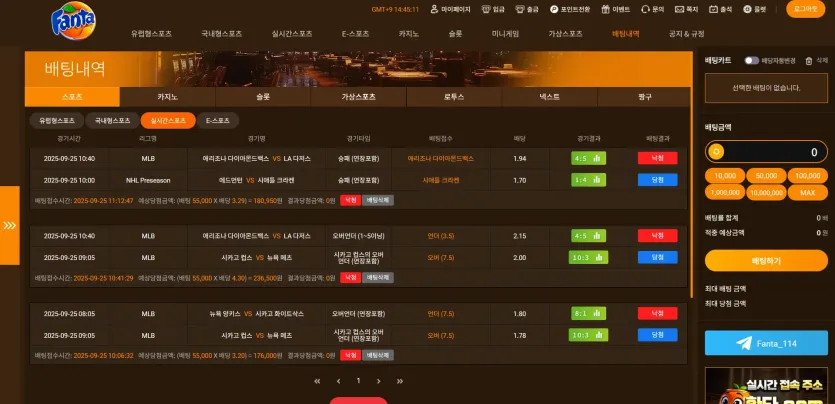The height and width of the screenshot is (404, 835).
Task: Add 1,000,000 to bet amount
Action: point(725,193)
